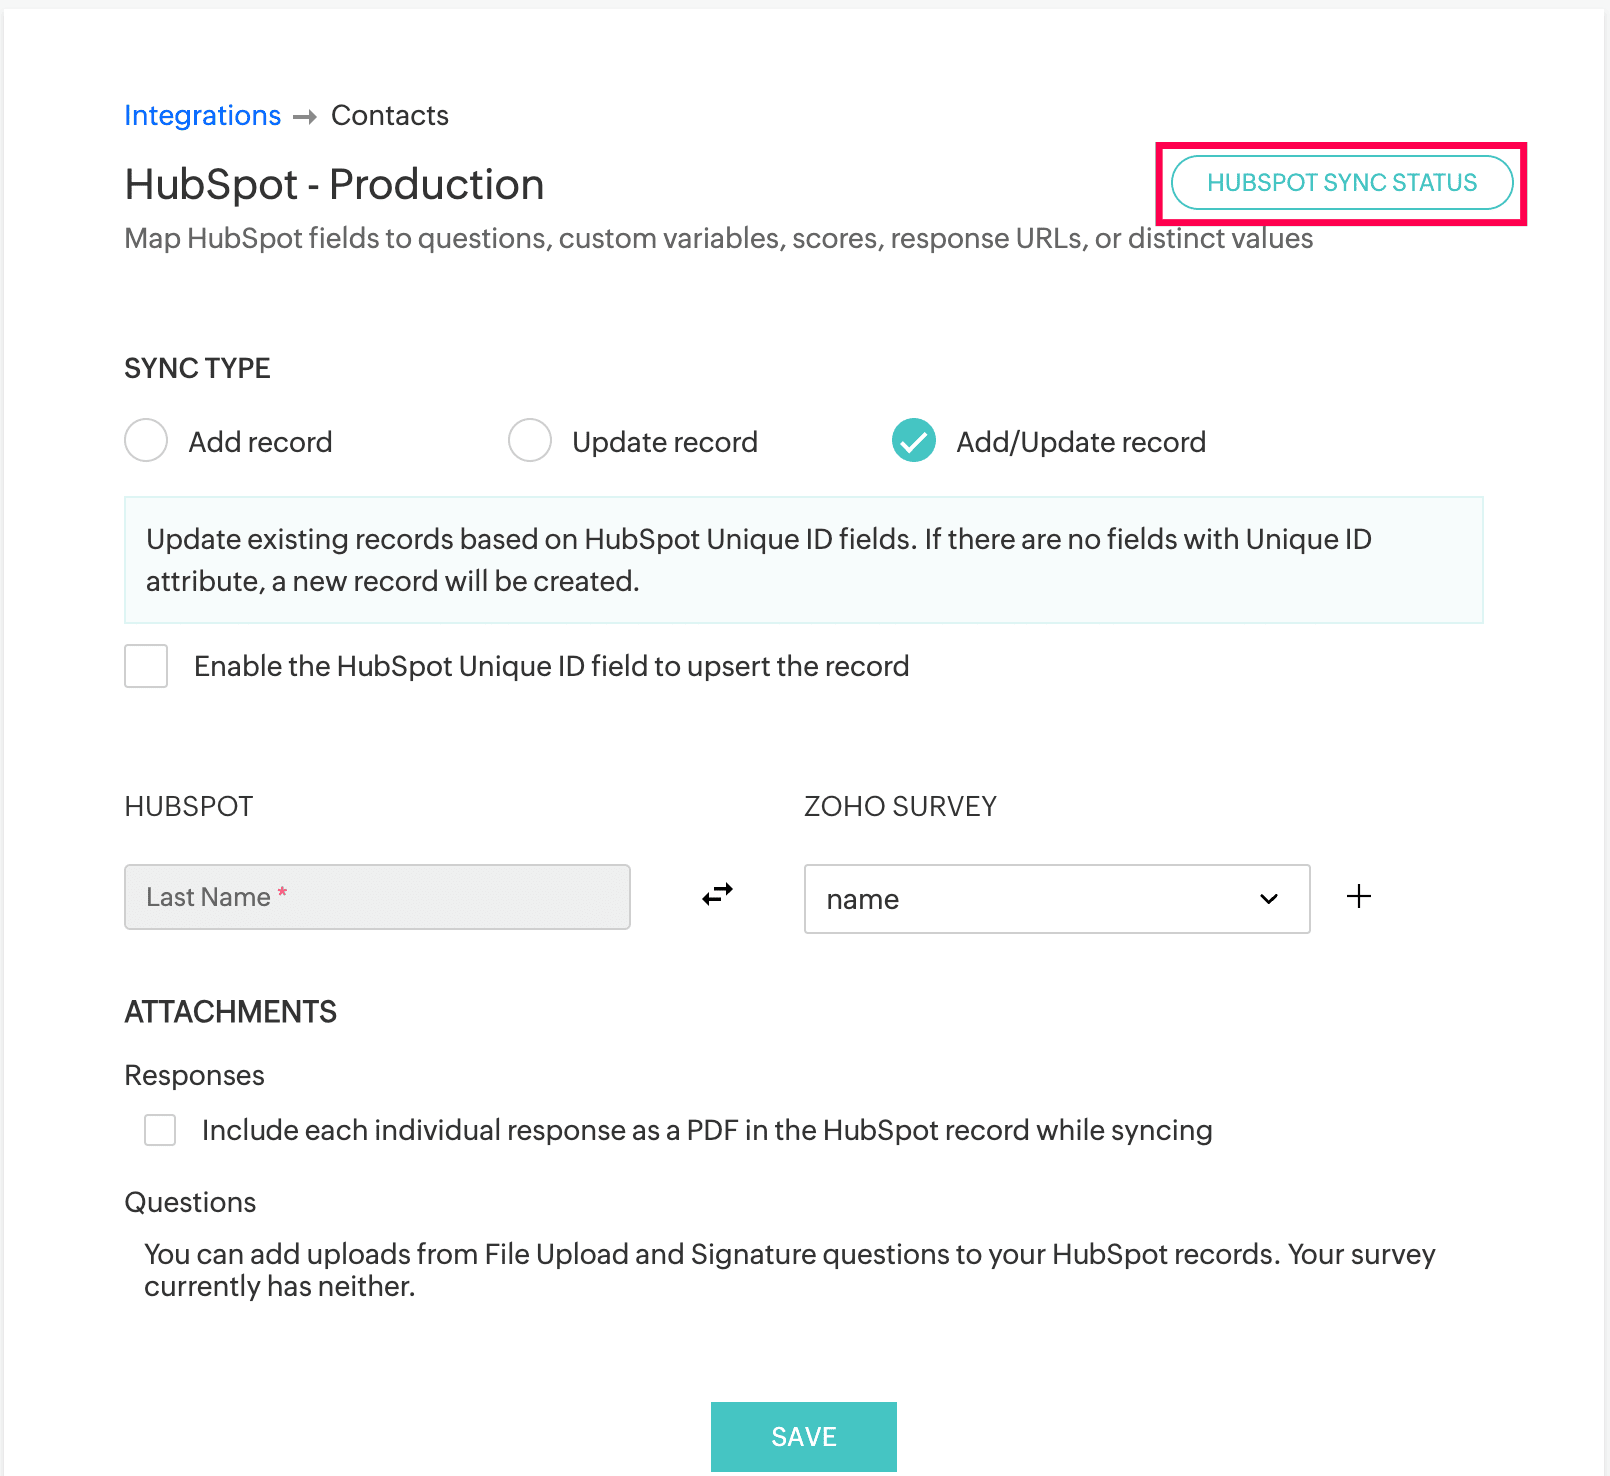Enable HubSpot Unique ID upsert checkbox
Screen dimensions: 1610x1476
(146, 666)
